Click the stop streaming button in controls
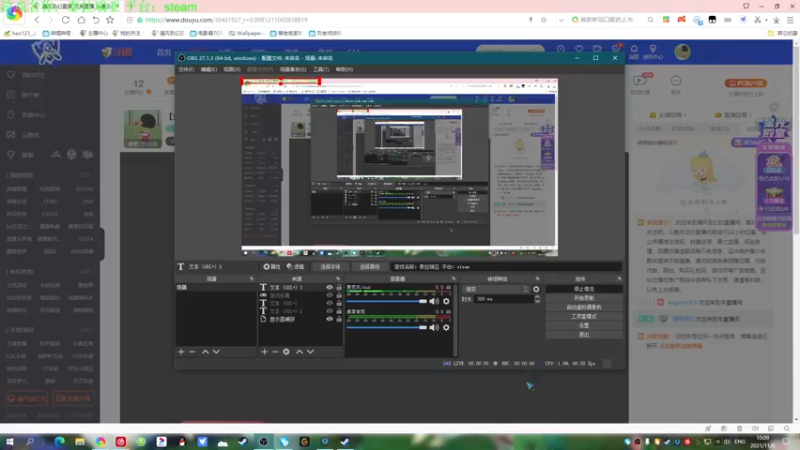Viewport: 800px width, 450px height. tap(584, 289)
